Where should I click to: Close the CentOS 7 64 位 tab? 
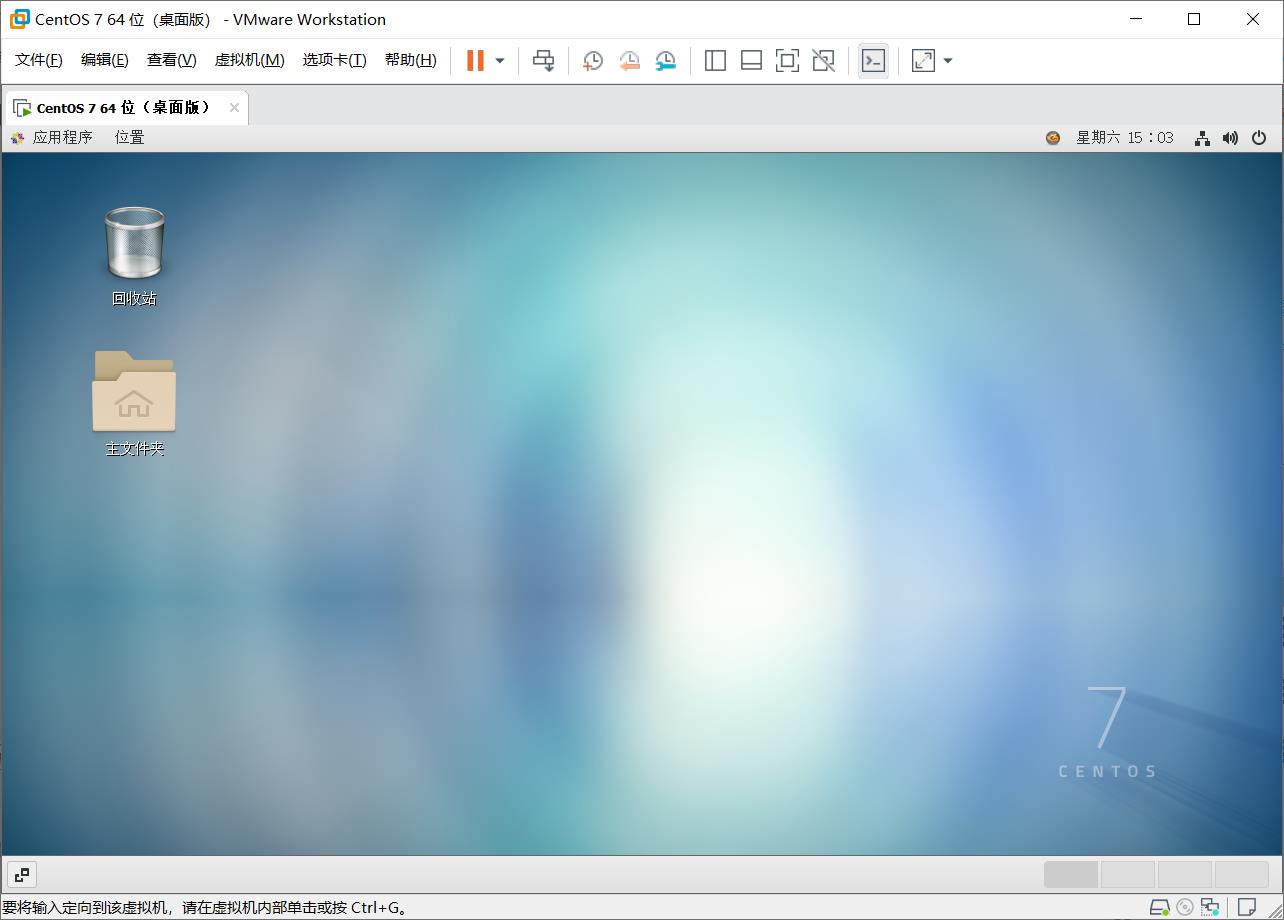(x=234, y=108)
